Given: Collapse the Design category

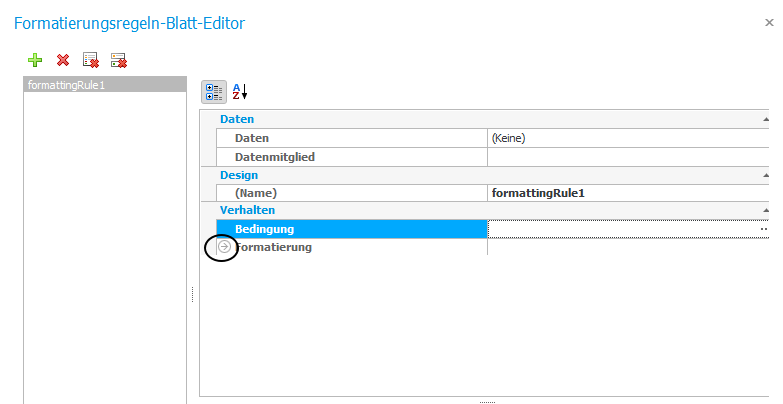Looking at the screenshot, I should [766, 175].
